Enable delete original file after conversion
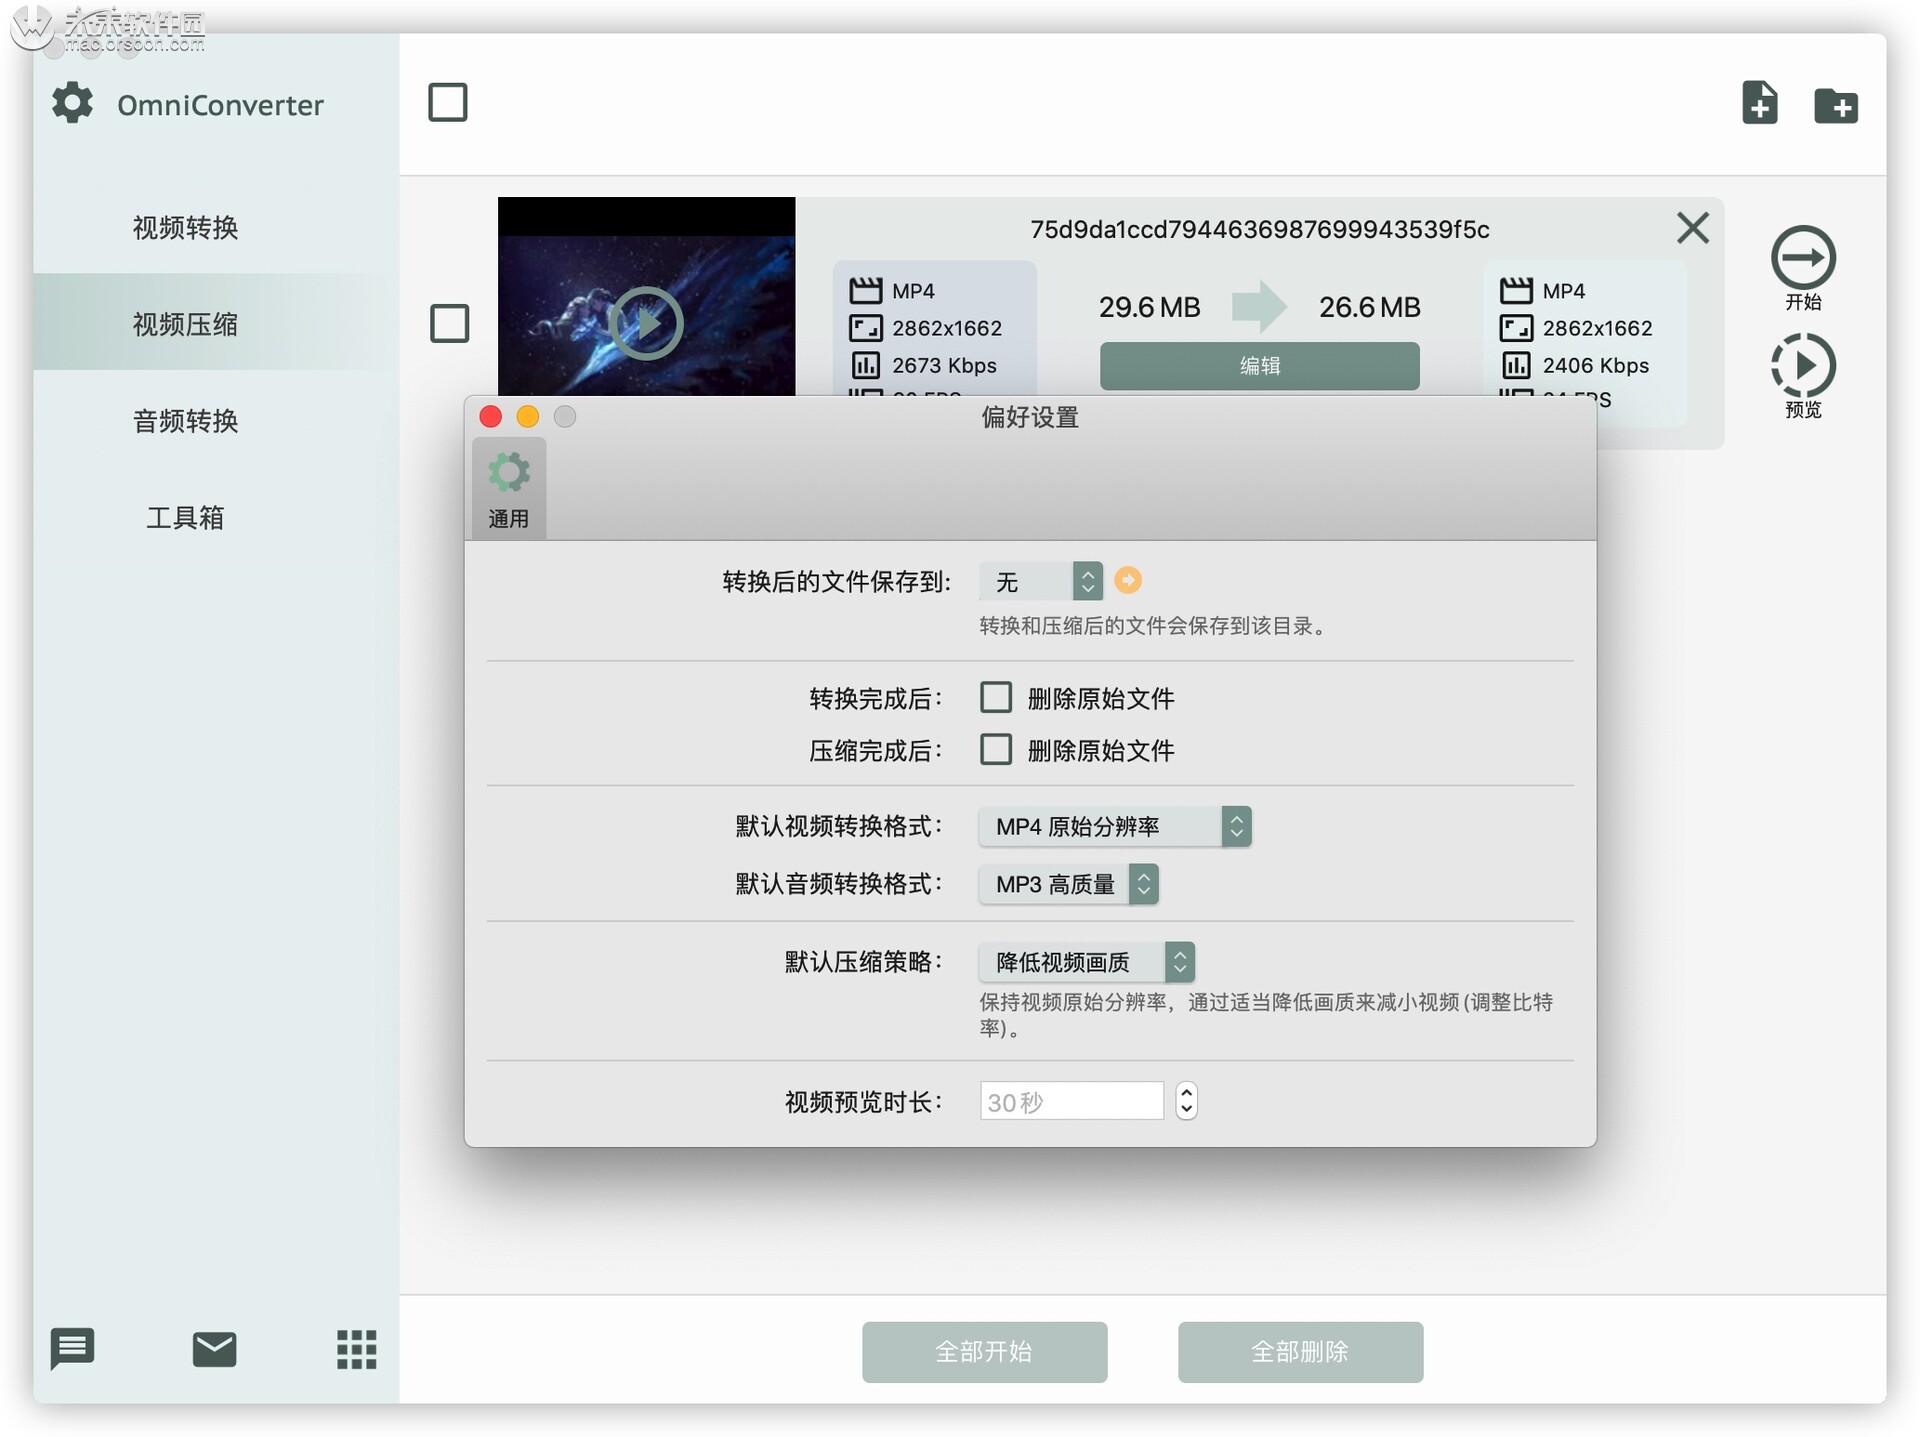This screenshot has height=1437, width=1920. pyautogui.click(x=995, y=697)
